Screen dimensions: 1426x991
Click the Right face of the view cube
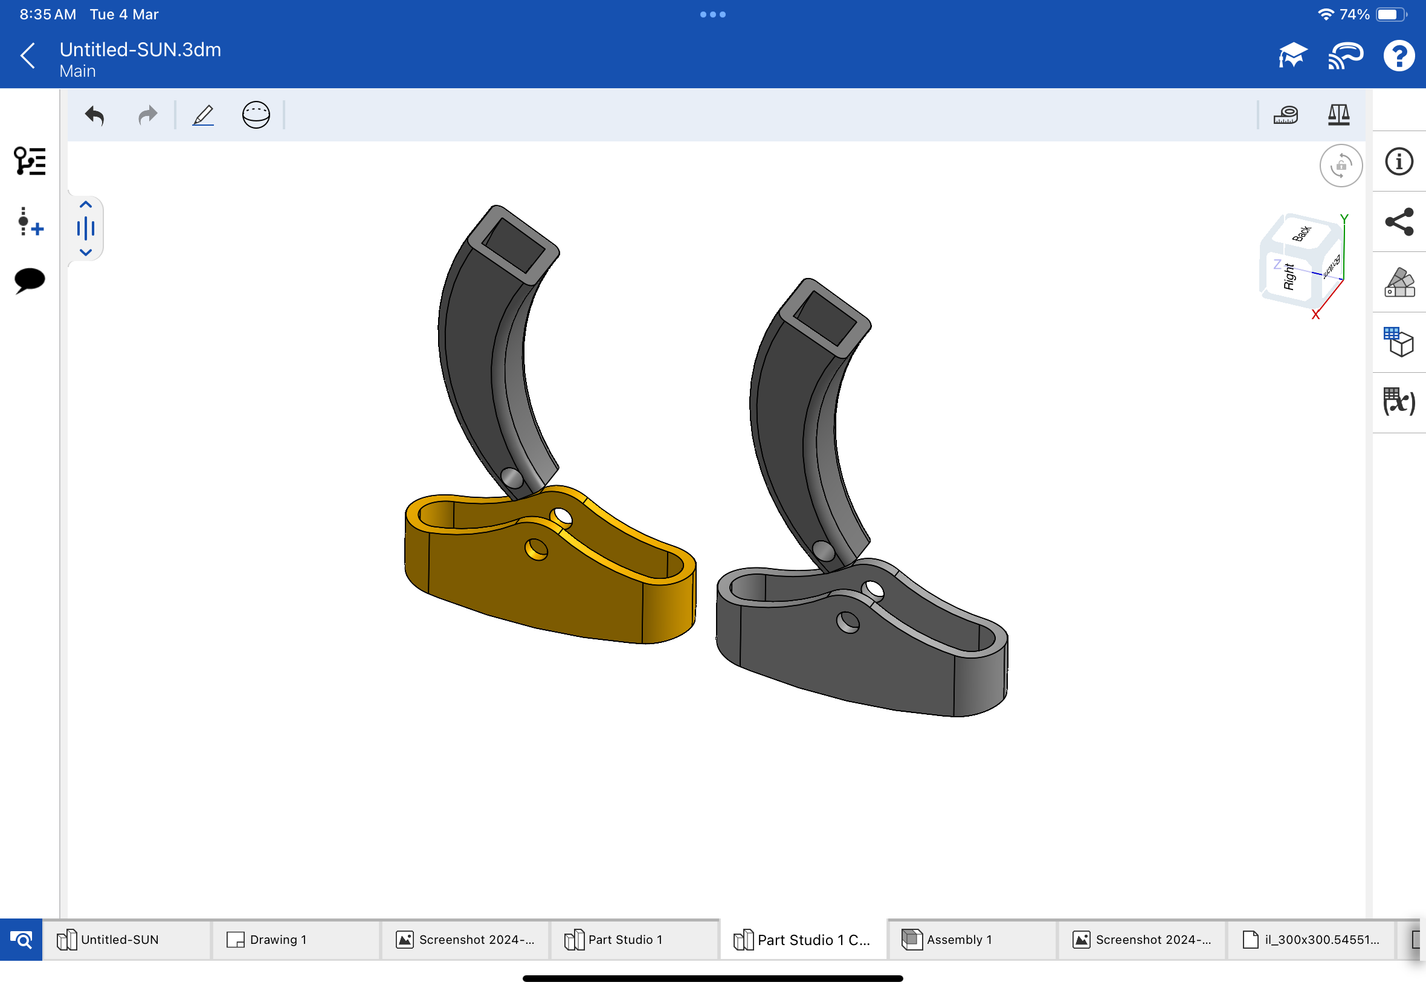point(1288,277)
